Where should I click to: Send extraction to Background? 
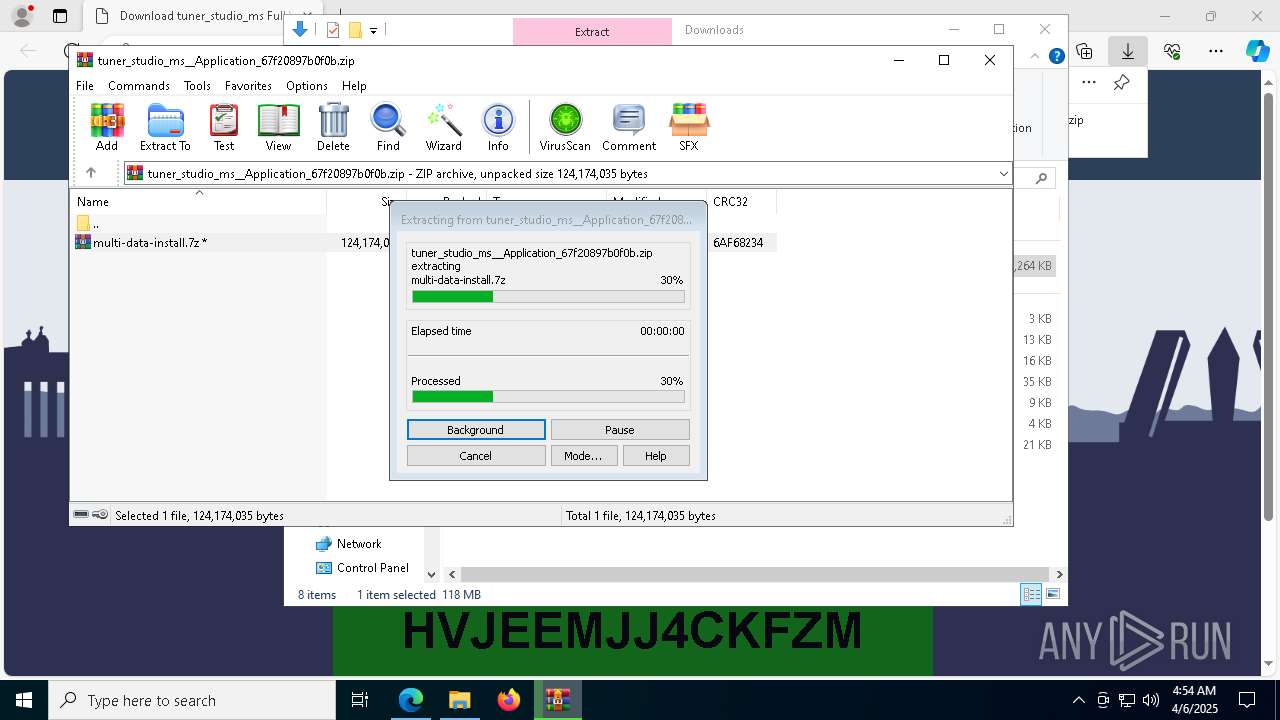(476, 430)
